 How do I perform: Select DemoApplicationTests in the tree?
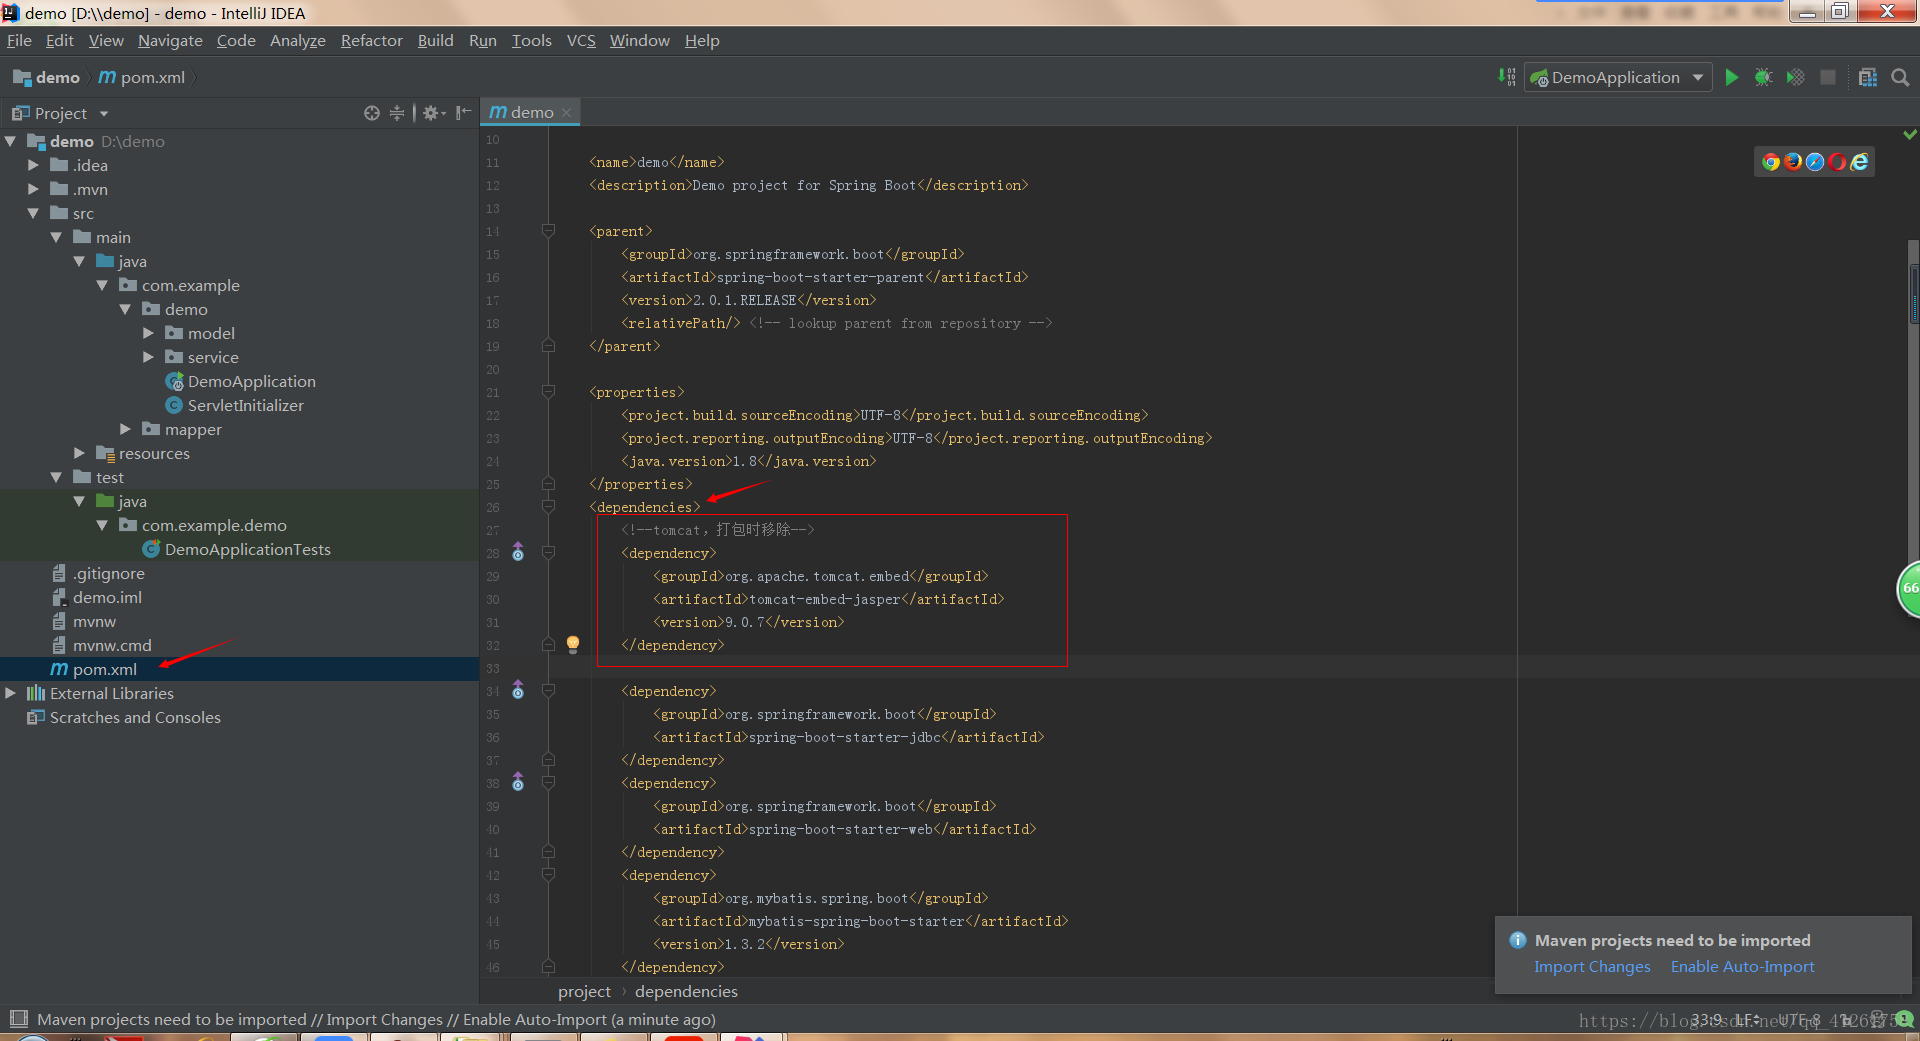[247, 549]
